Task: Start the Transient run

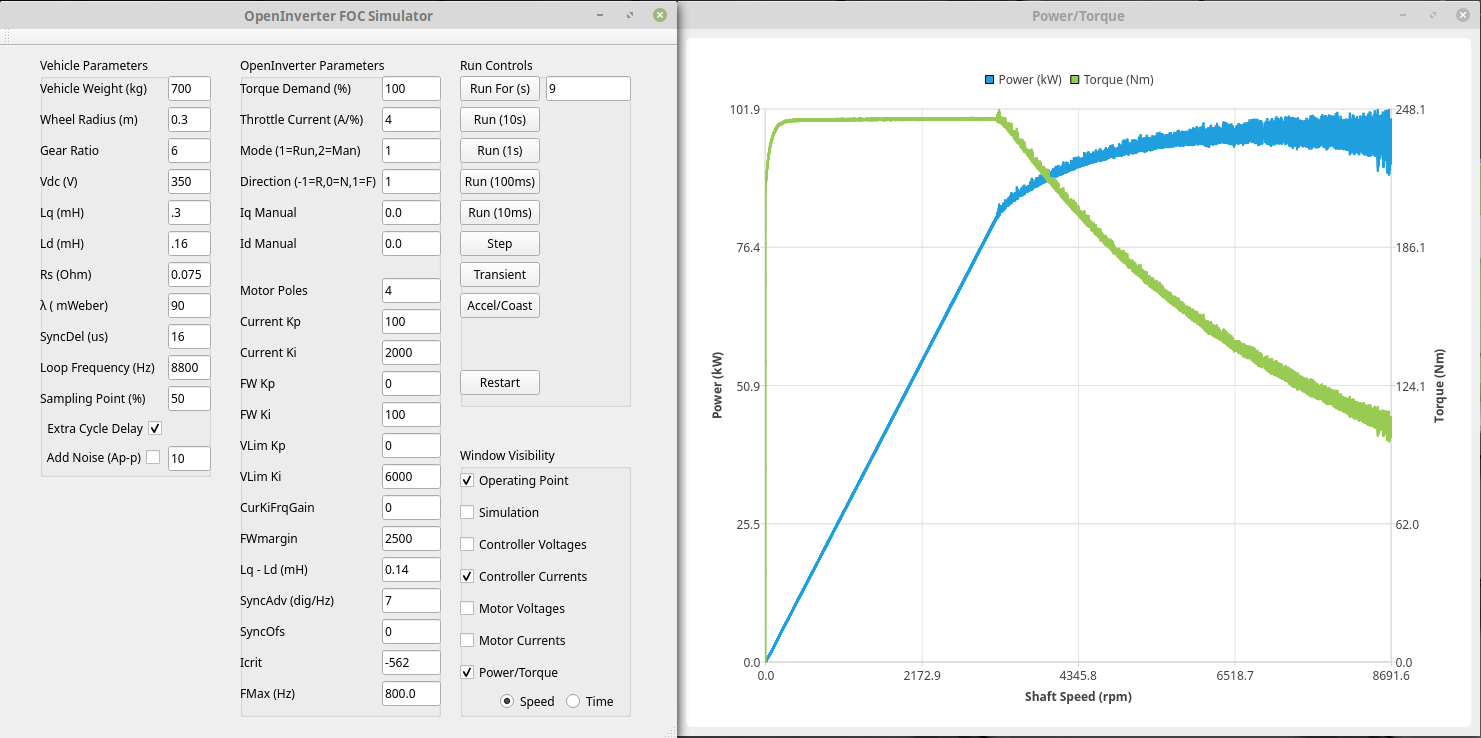Action: [x=499, y=274]
